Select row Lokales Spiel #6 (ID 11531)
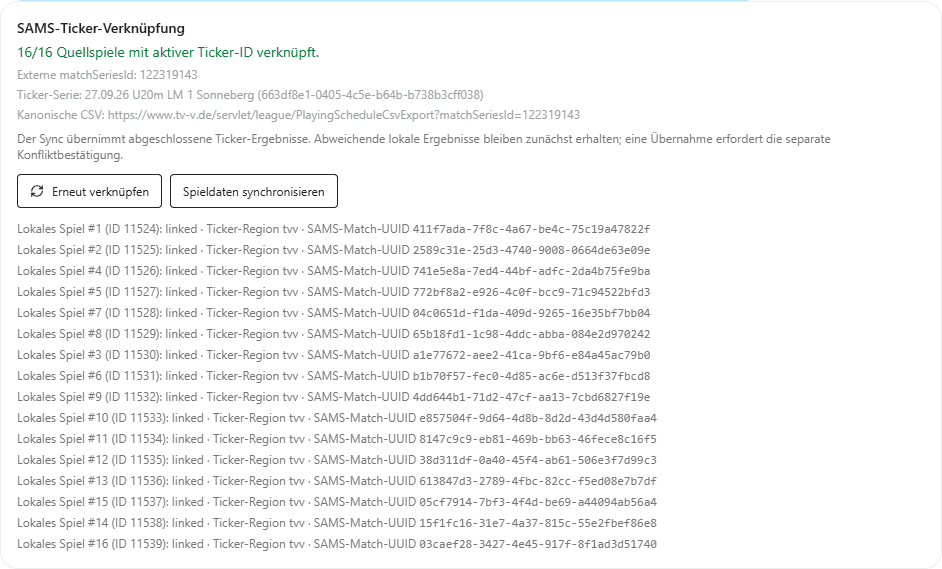942x569 pixels. 333,376
